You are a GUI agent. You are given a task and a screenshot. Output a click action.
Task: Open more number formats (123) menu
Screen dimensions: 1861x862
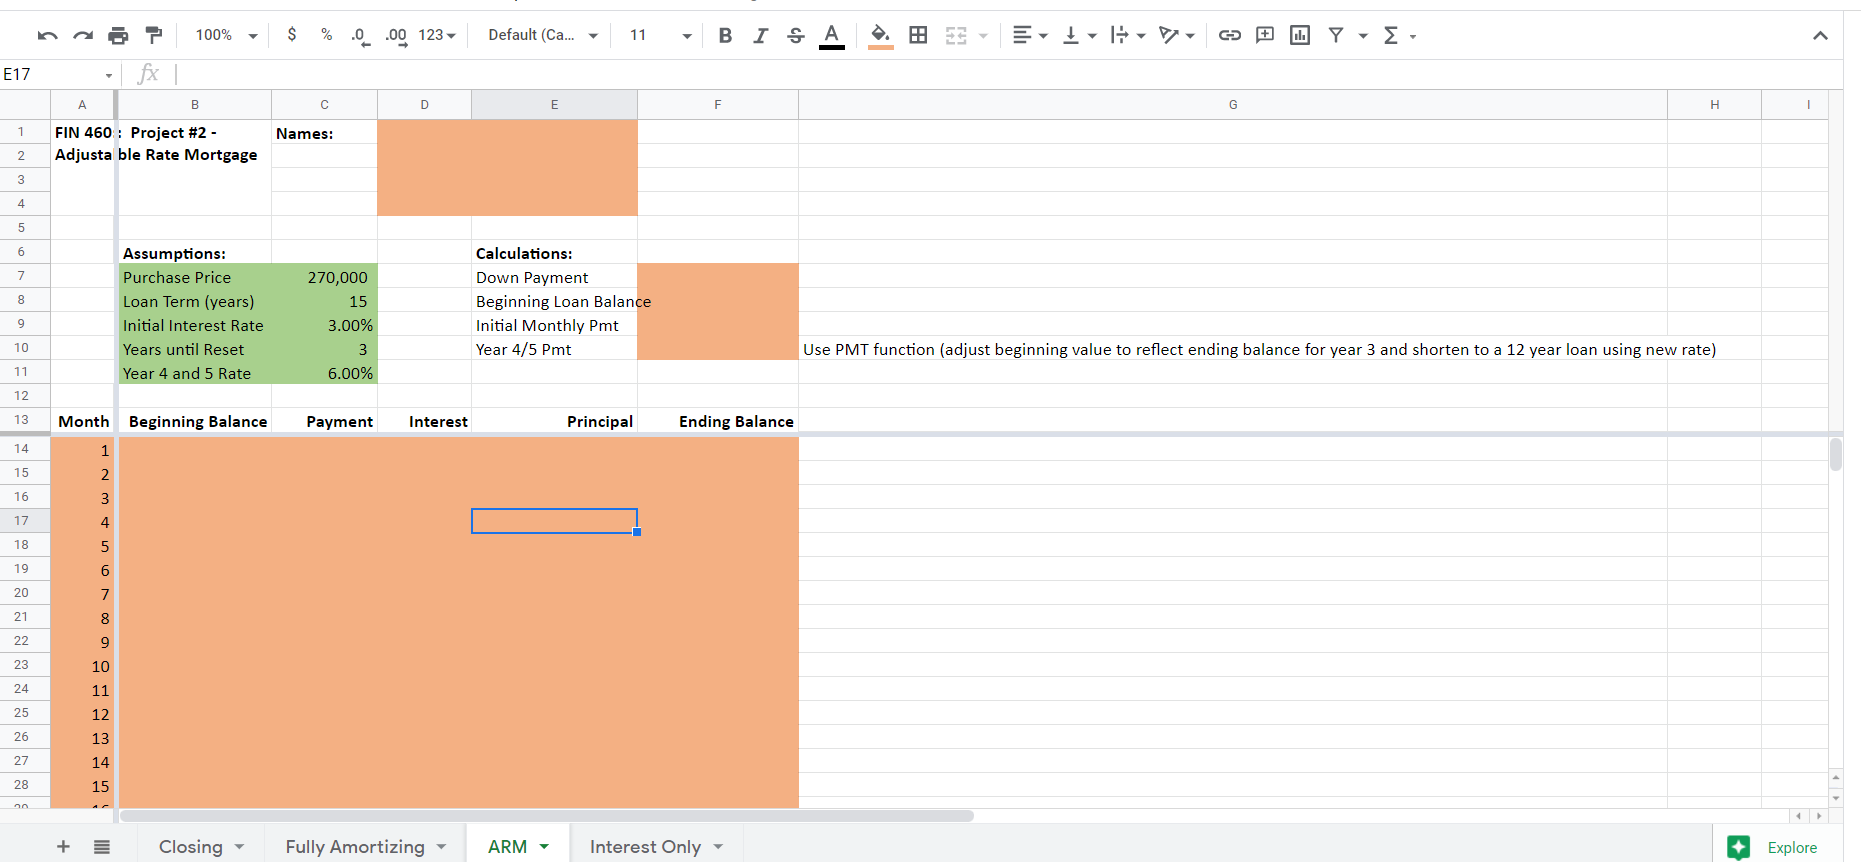436,35
